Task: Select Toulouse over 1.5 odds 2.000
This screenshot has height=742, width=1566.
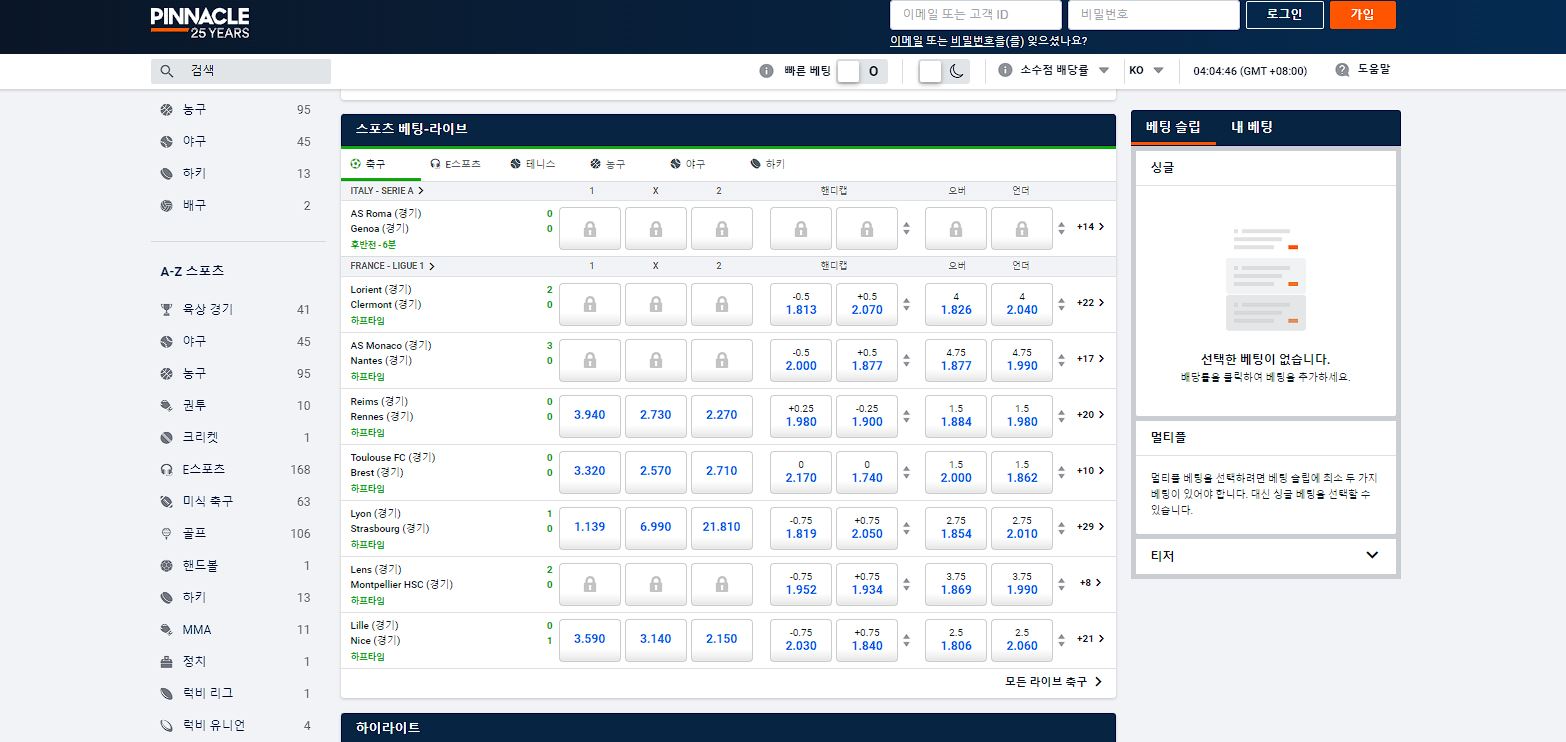Action: [956, 473]
